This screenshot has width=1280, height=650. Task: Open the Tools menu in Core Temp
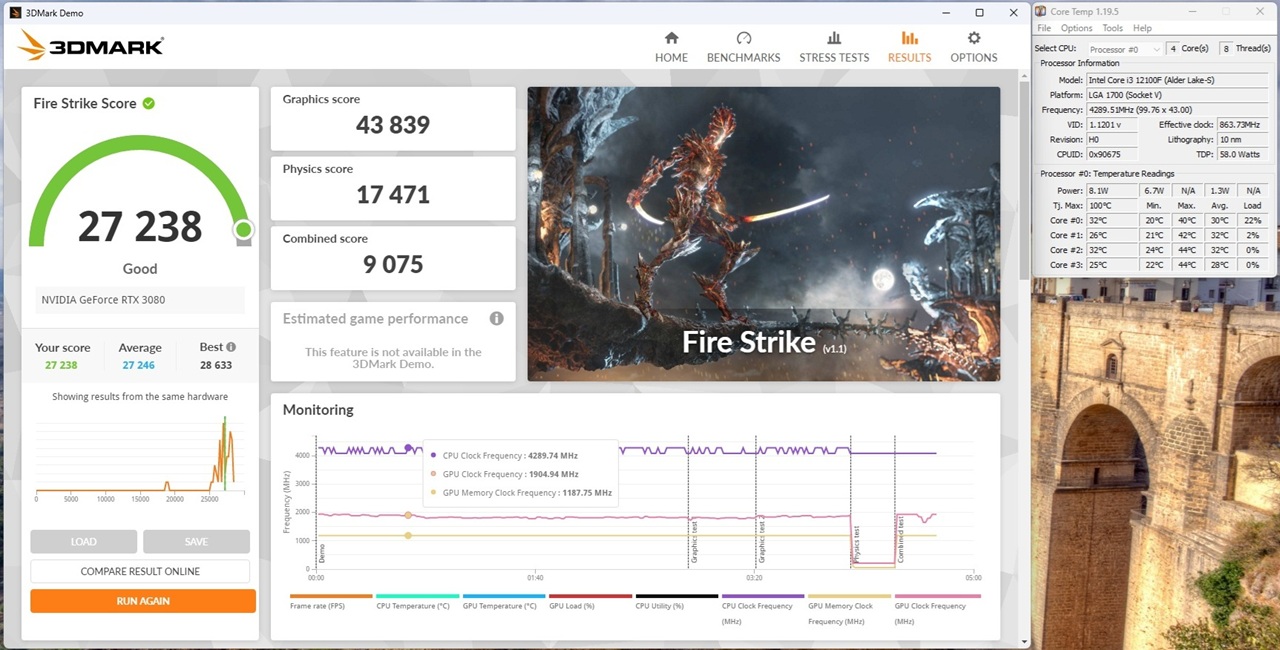tap(1112, 28)
